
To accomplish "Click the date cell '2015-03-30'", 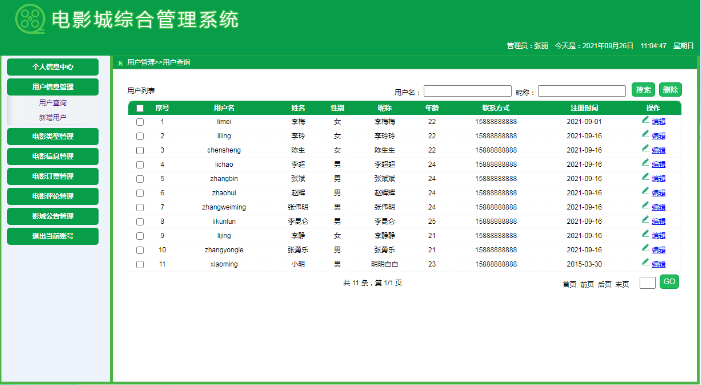I will 584,264.
